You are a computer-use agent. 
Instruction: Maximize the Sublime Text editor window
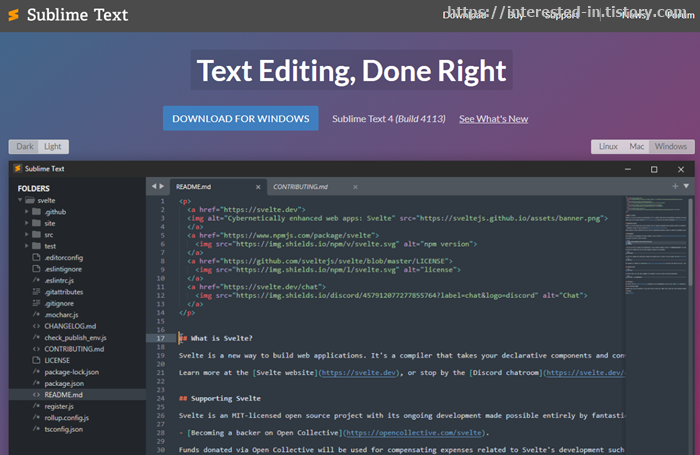pos(654,169)
